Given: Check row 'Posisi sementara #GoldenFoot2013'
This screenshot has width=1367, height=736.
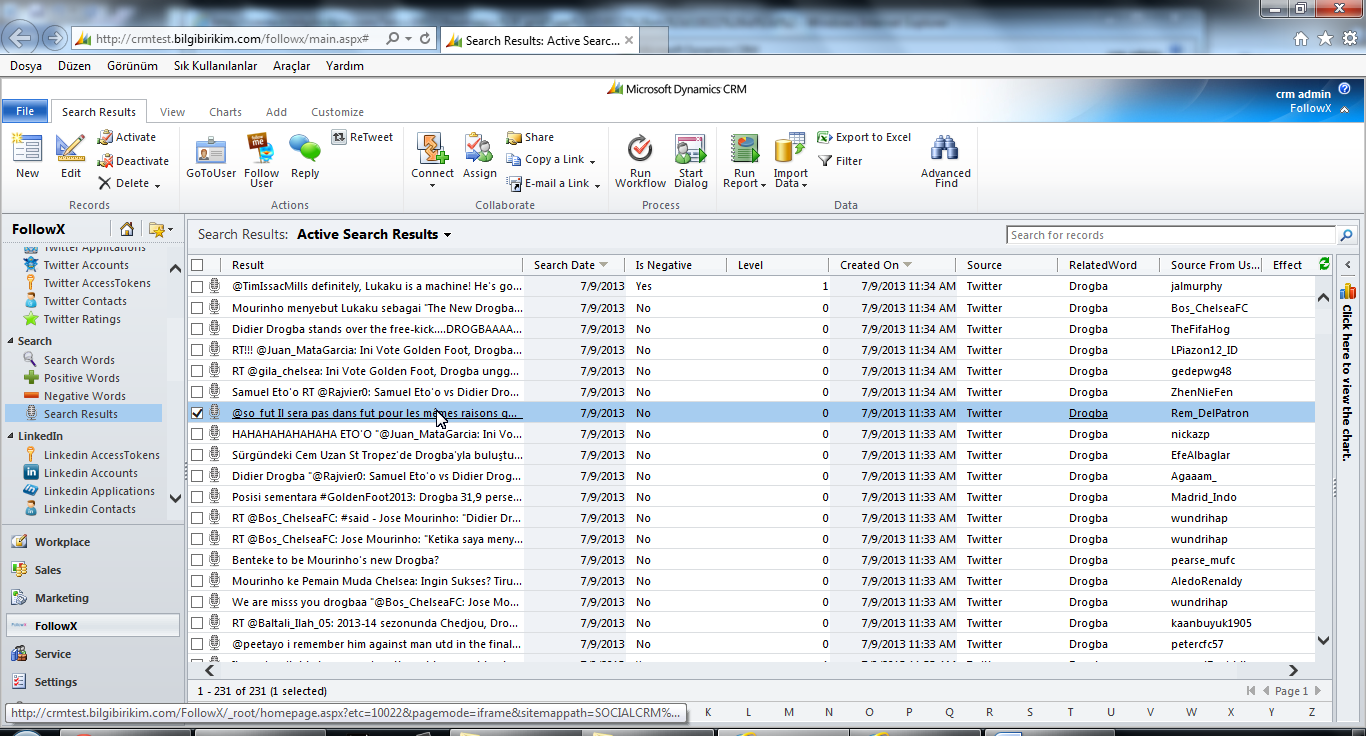Looking at the screenshot, I should (x=197, y=497).
